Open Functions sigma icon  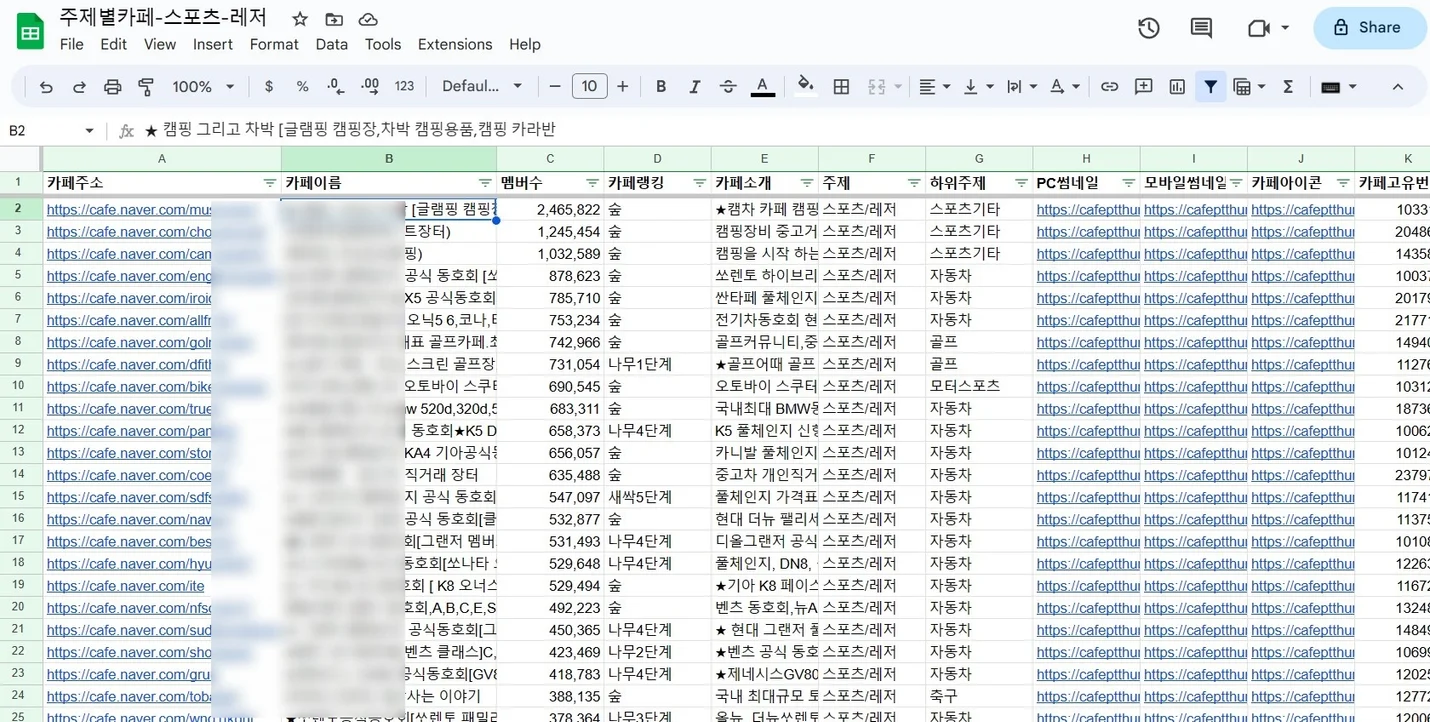(1288, 87)
